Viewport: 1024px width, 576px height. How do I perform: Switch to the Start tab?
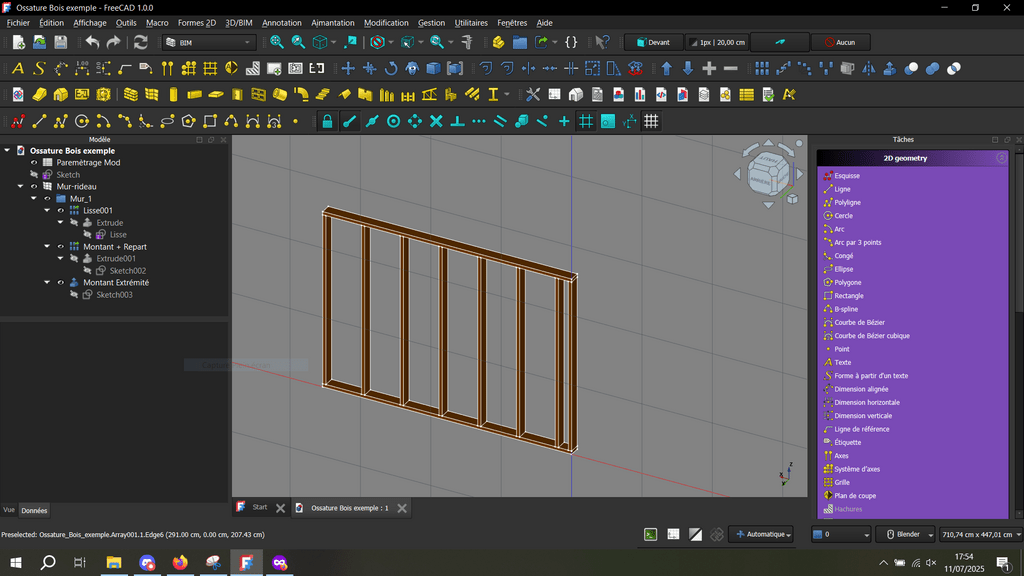click(x=260, y=507)
